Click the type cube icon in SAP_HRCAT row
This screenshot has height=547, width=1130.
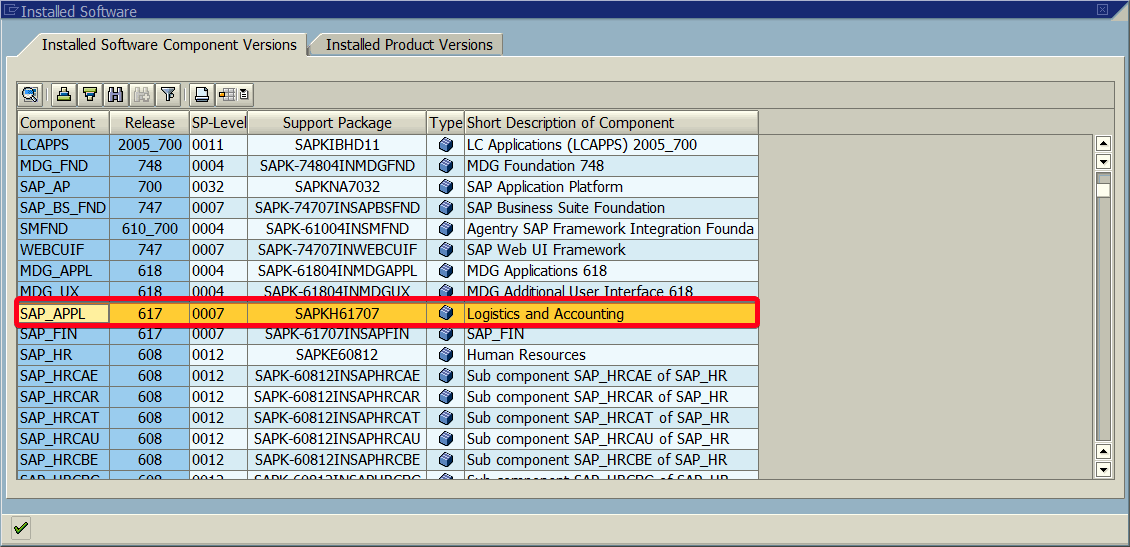(445, 417)
